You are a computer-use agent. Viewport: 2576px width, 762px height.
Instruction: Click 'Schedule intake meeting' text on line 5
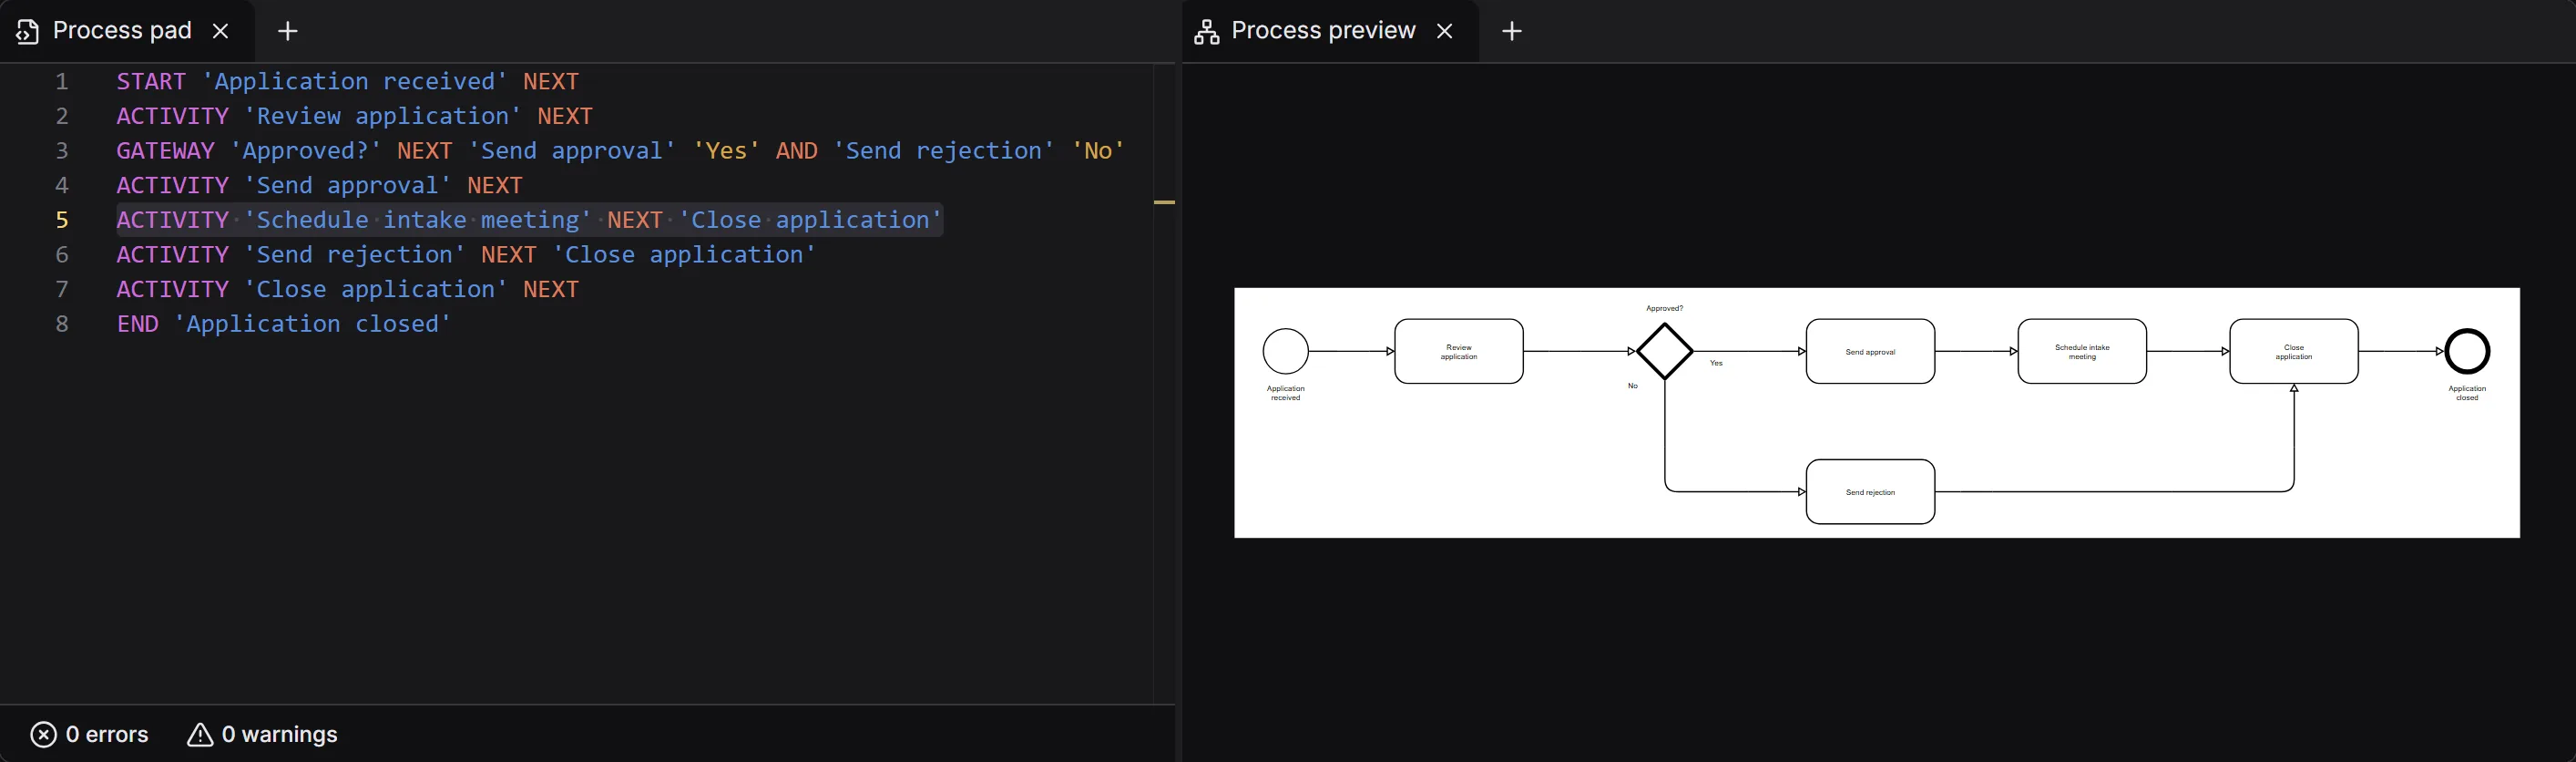(418, 220)
